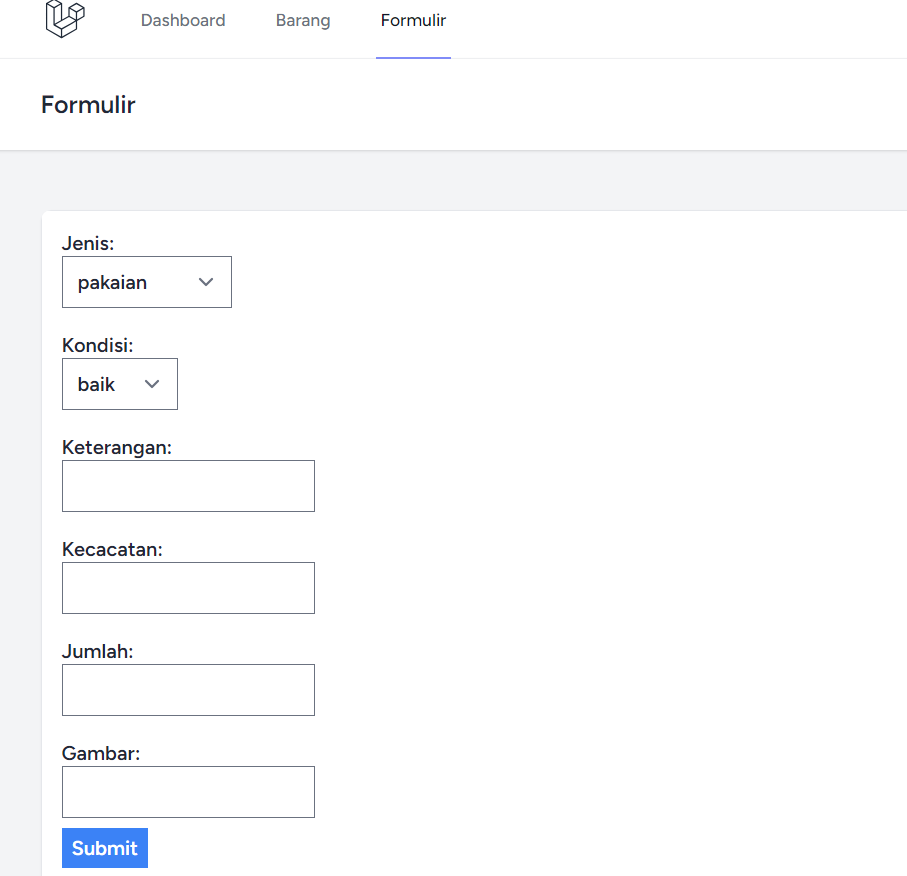The height and width of the screenshot is (876, 907).
Task: Click the Kecacatan input box
Action: point(188,588)
